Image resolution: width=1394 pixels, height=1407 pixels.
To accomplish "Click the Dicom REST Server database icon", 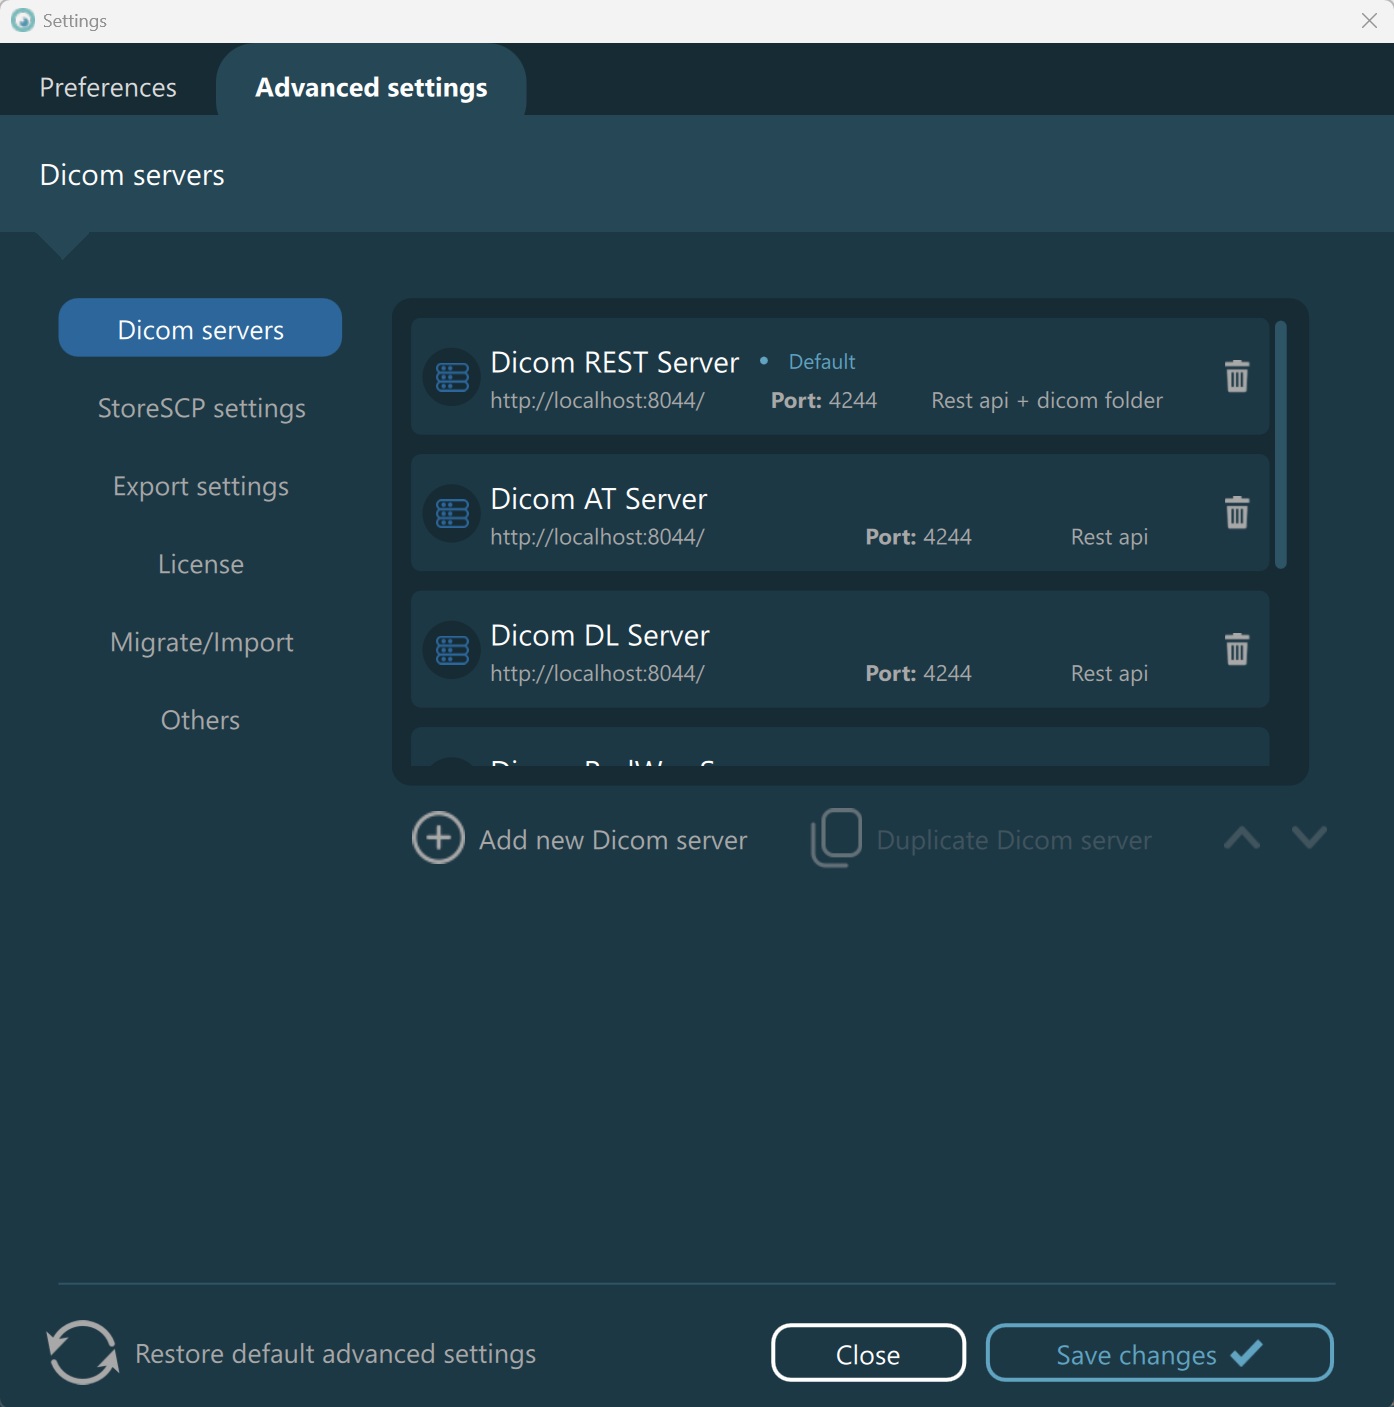I will click(452, 377).
